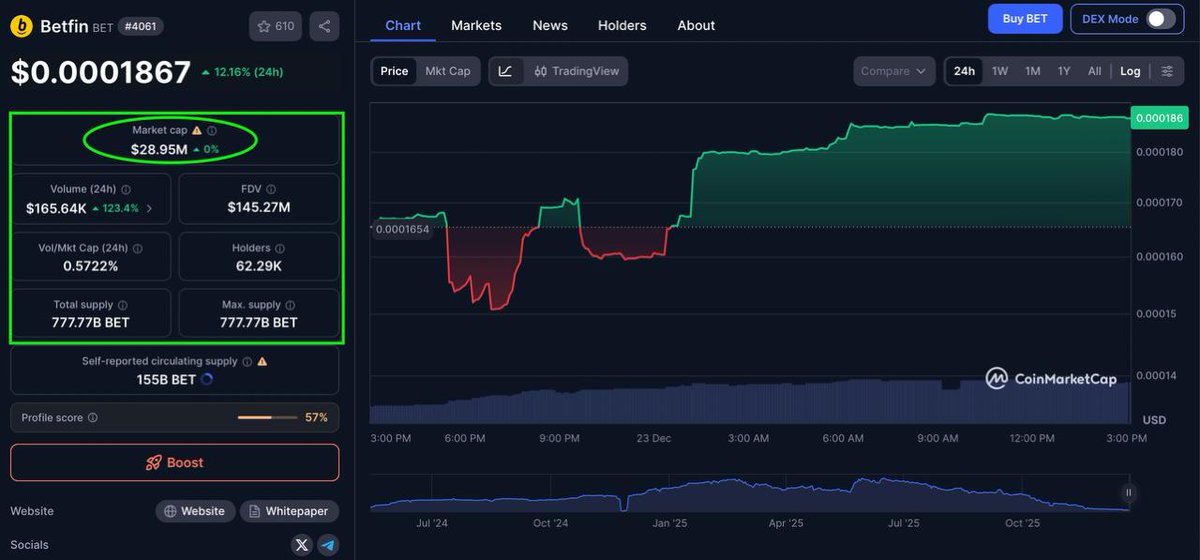The width and height of the screenshot is (1200, 560).
Task: Open Market cap info icon
Action: click(212, 130)
